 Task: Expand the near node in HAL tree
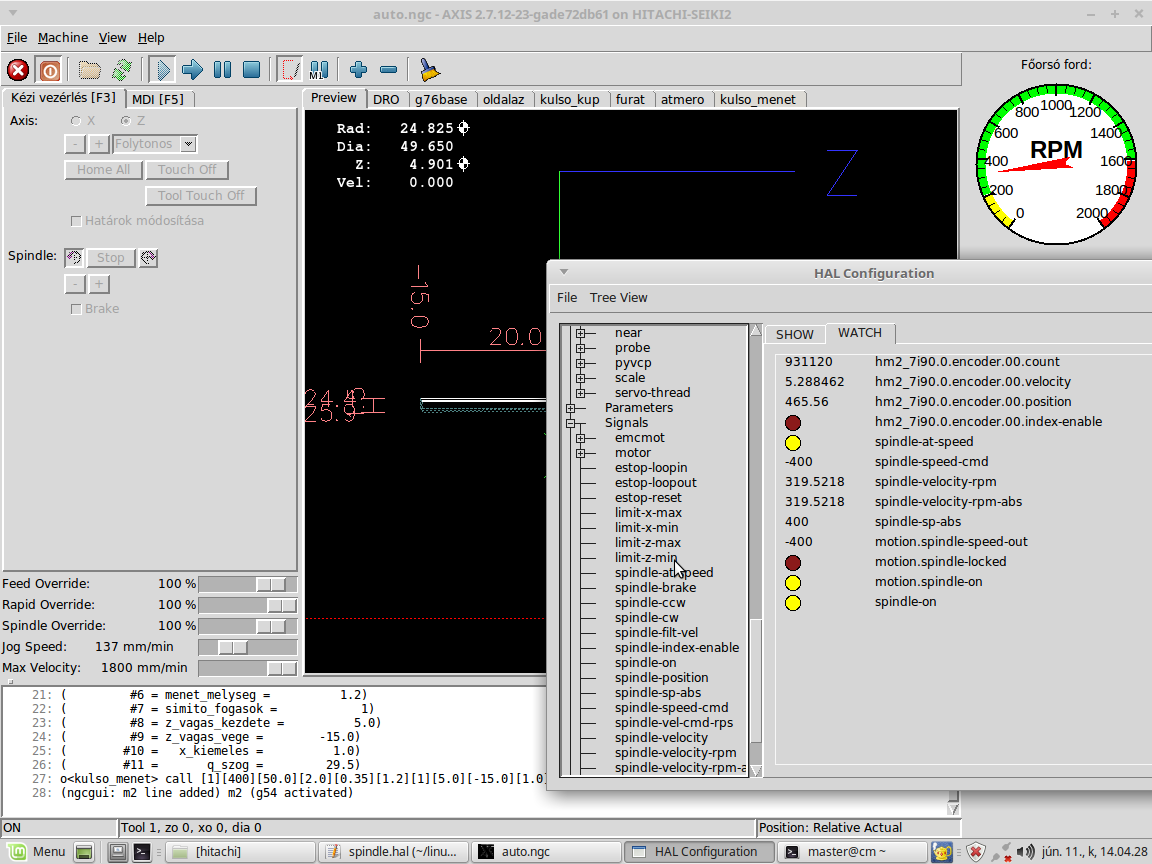click(580, 333)
